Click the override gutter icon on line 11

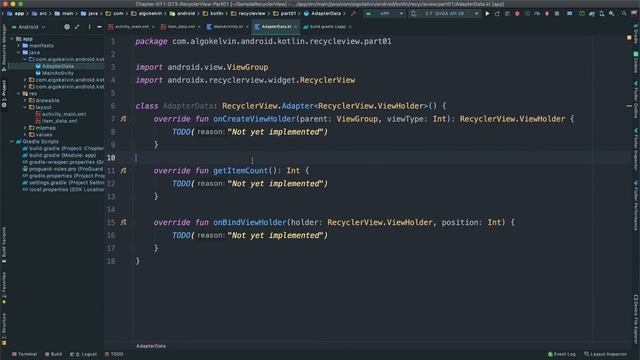point(123,171)
